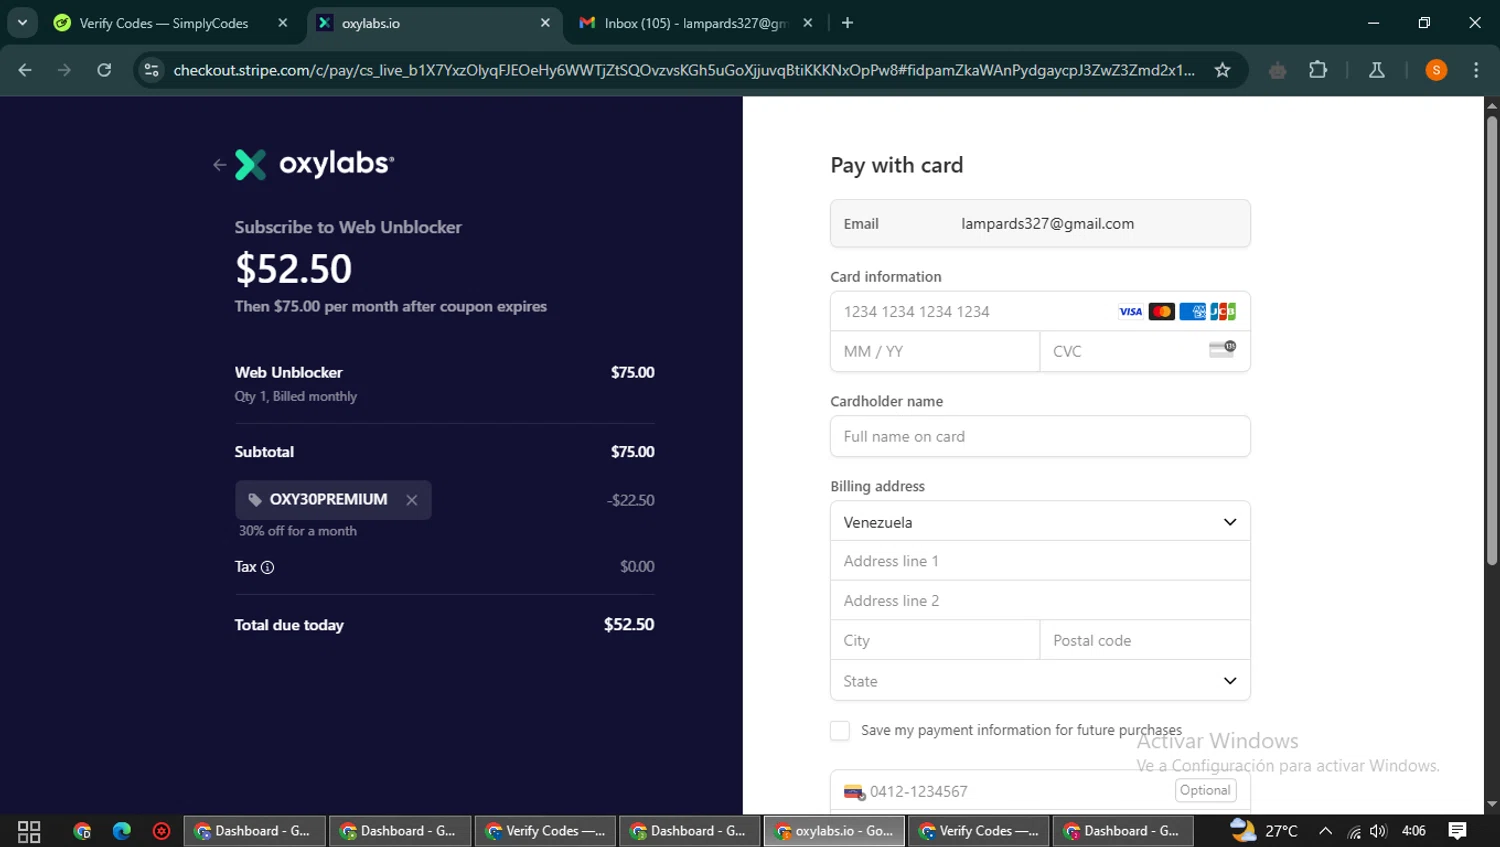This screenshot has height=847, width=1500.
Task: Click the coupon tag icon on OXY30PREMIUM
Action: point(255,500)
